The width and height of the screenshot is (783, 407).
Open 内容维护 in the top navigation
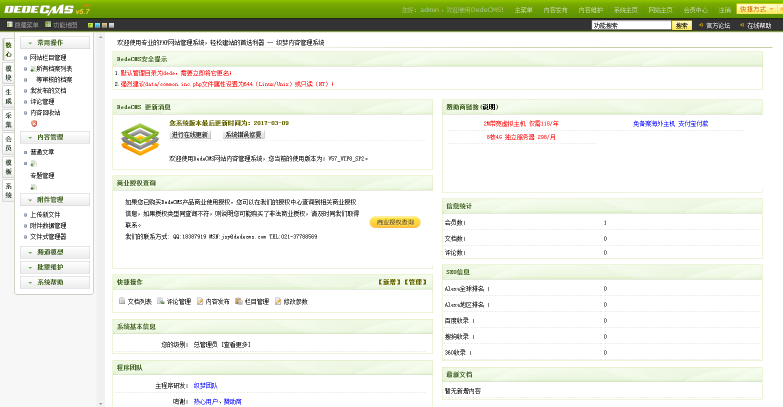pos(591,10)
